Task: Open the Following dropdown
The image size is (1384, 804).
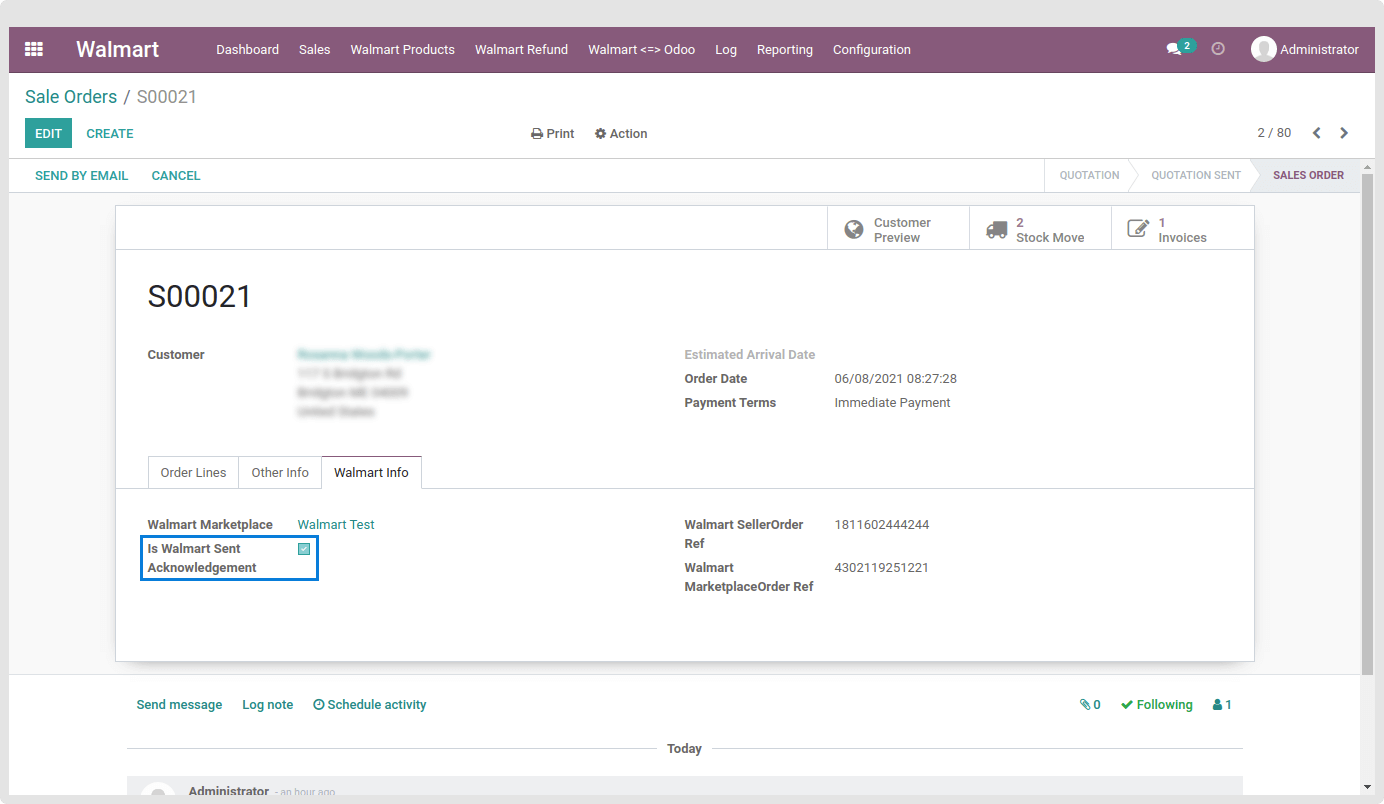Action: point(1156,705)
